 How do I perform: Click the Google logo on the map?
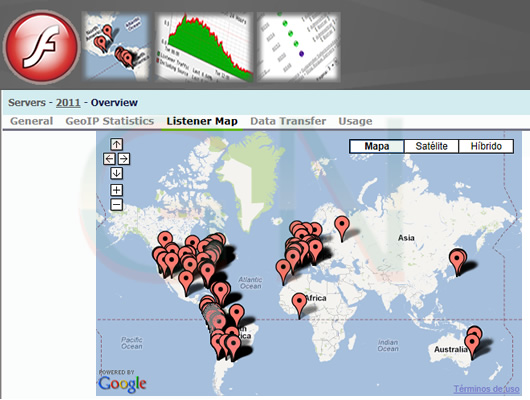pyautogui.click(x=122, y=384)
